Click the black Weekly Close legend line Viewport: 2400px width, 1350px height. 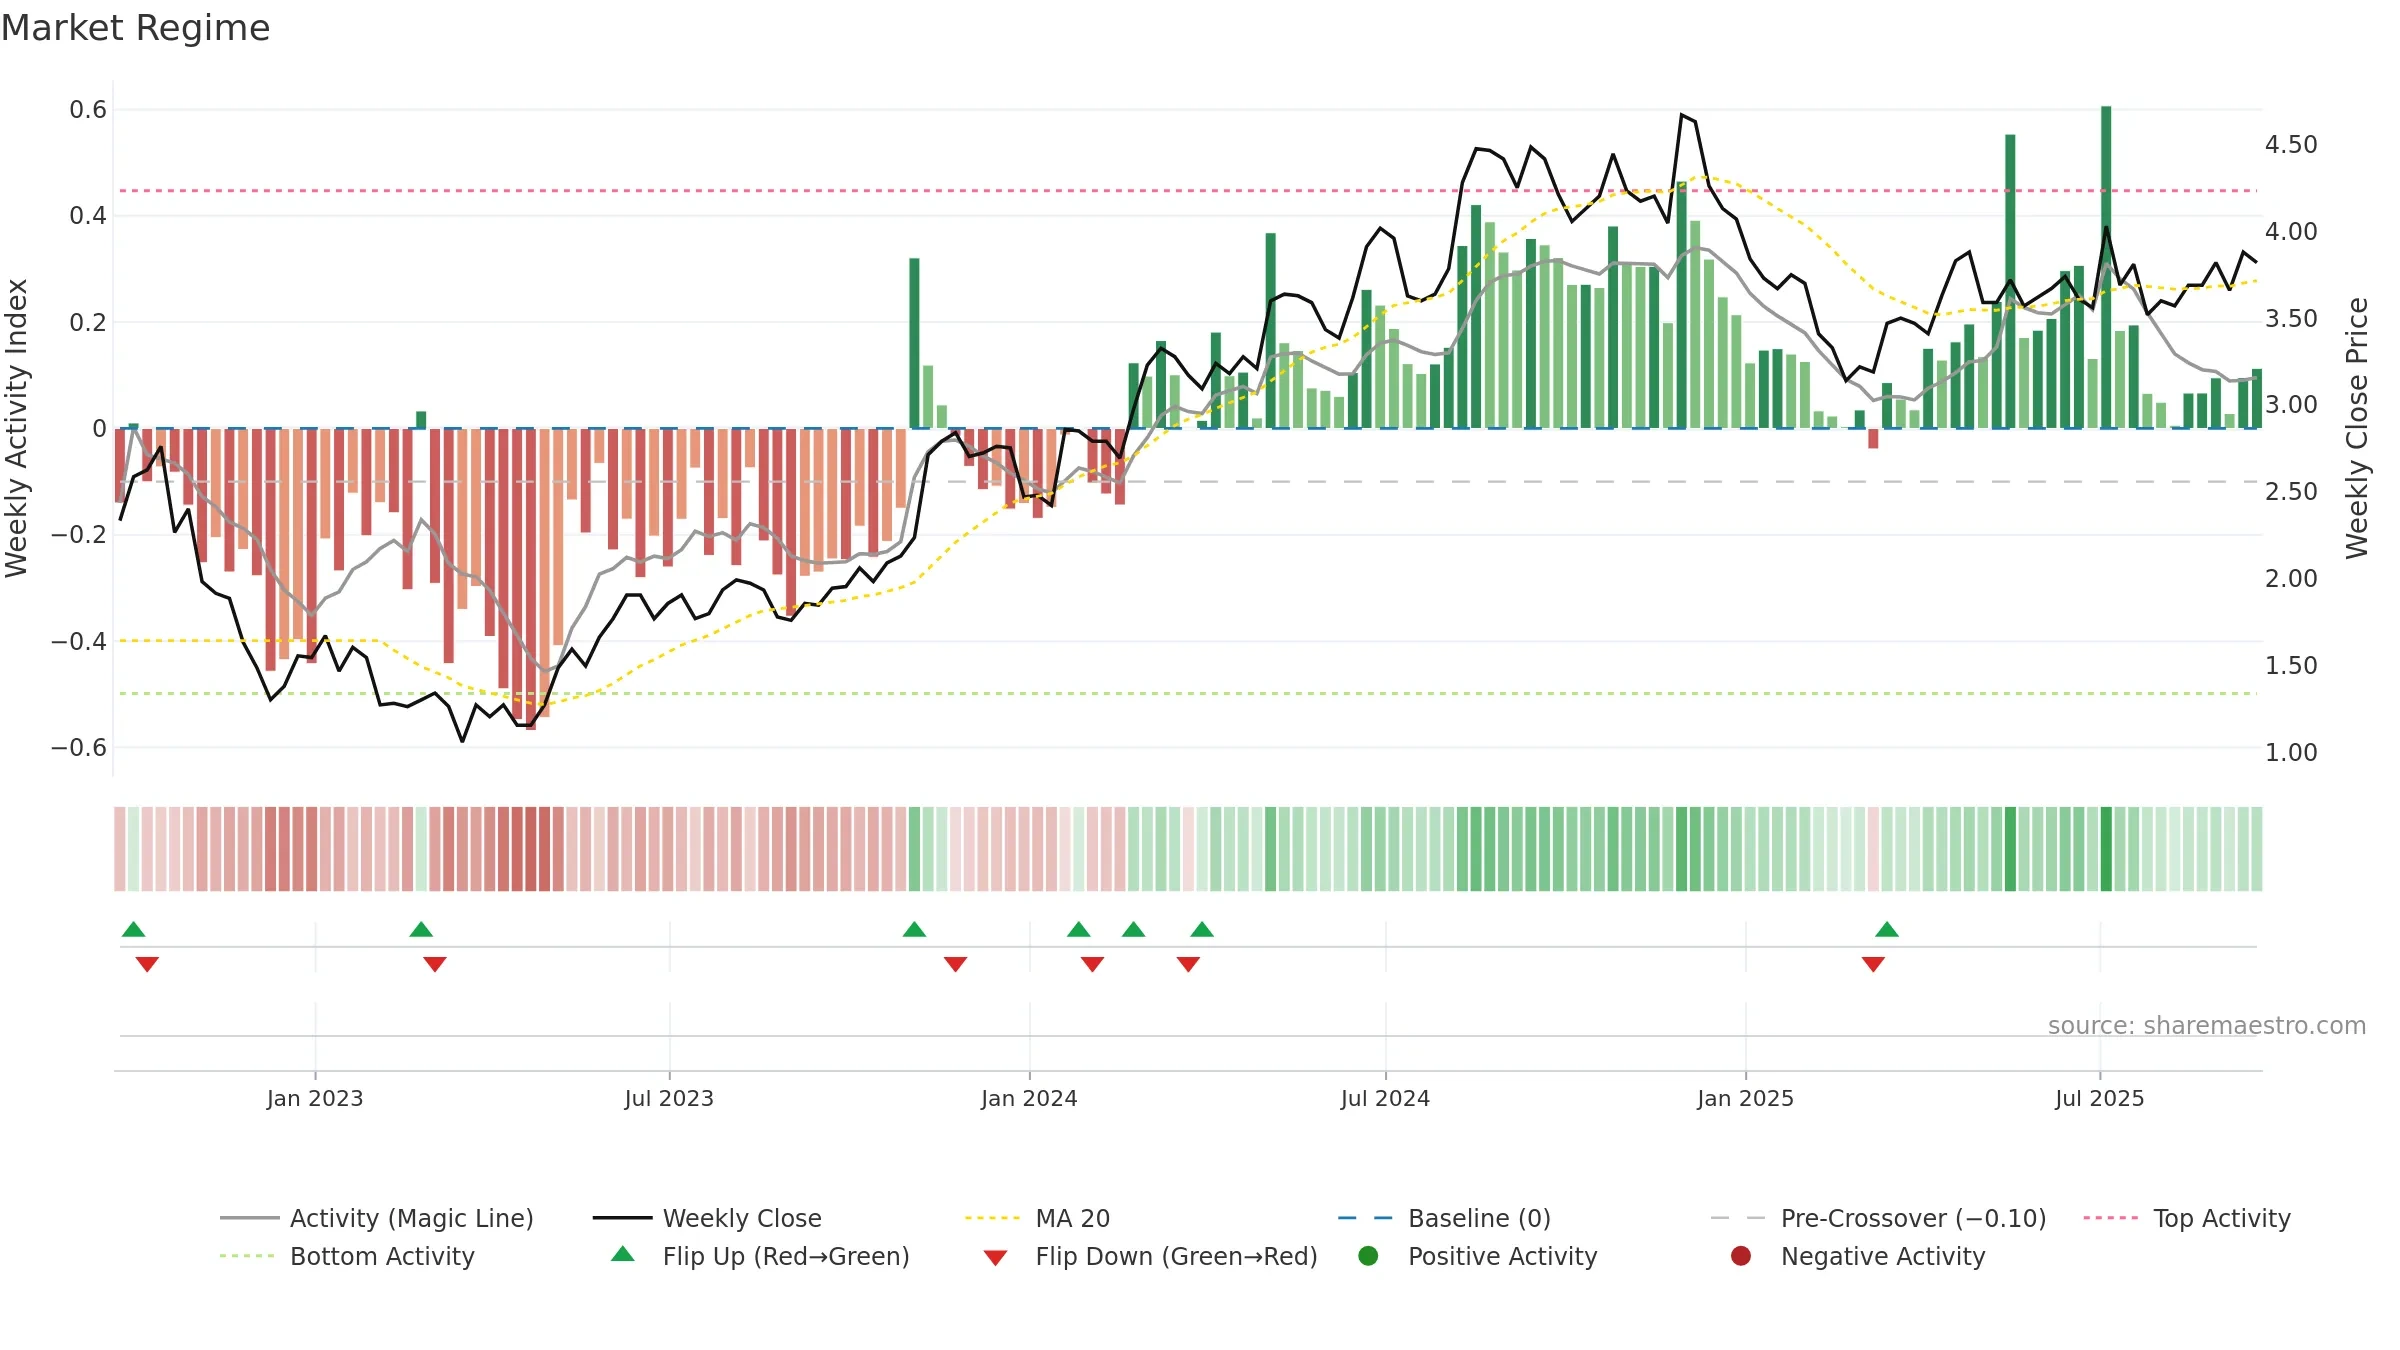coord(622,1218)
